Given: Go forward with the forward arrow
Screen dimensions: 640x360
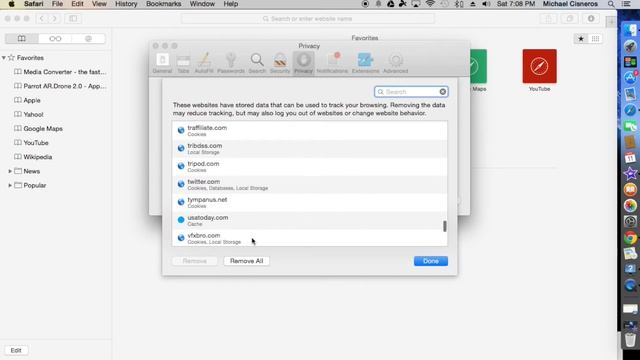Looking at the screenshot, I should pyautogui.click(x=54, y=19).
